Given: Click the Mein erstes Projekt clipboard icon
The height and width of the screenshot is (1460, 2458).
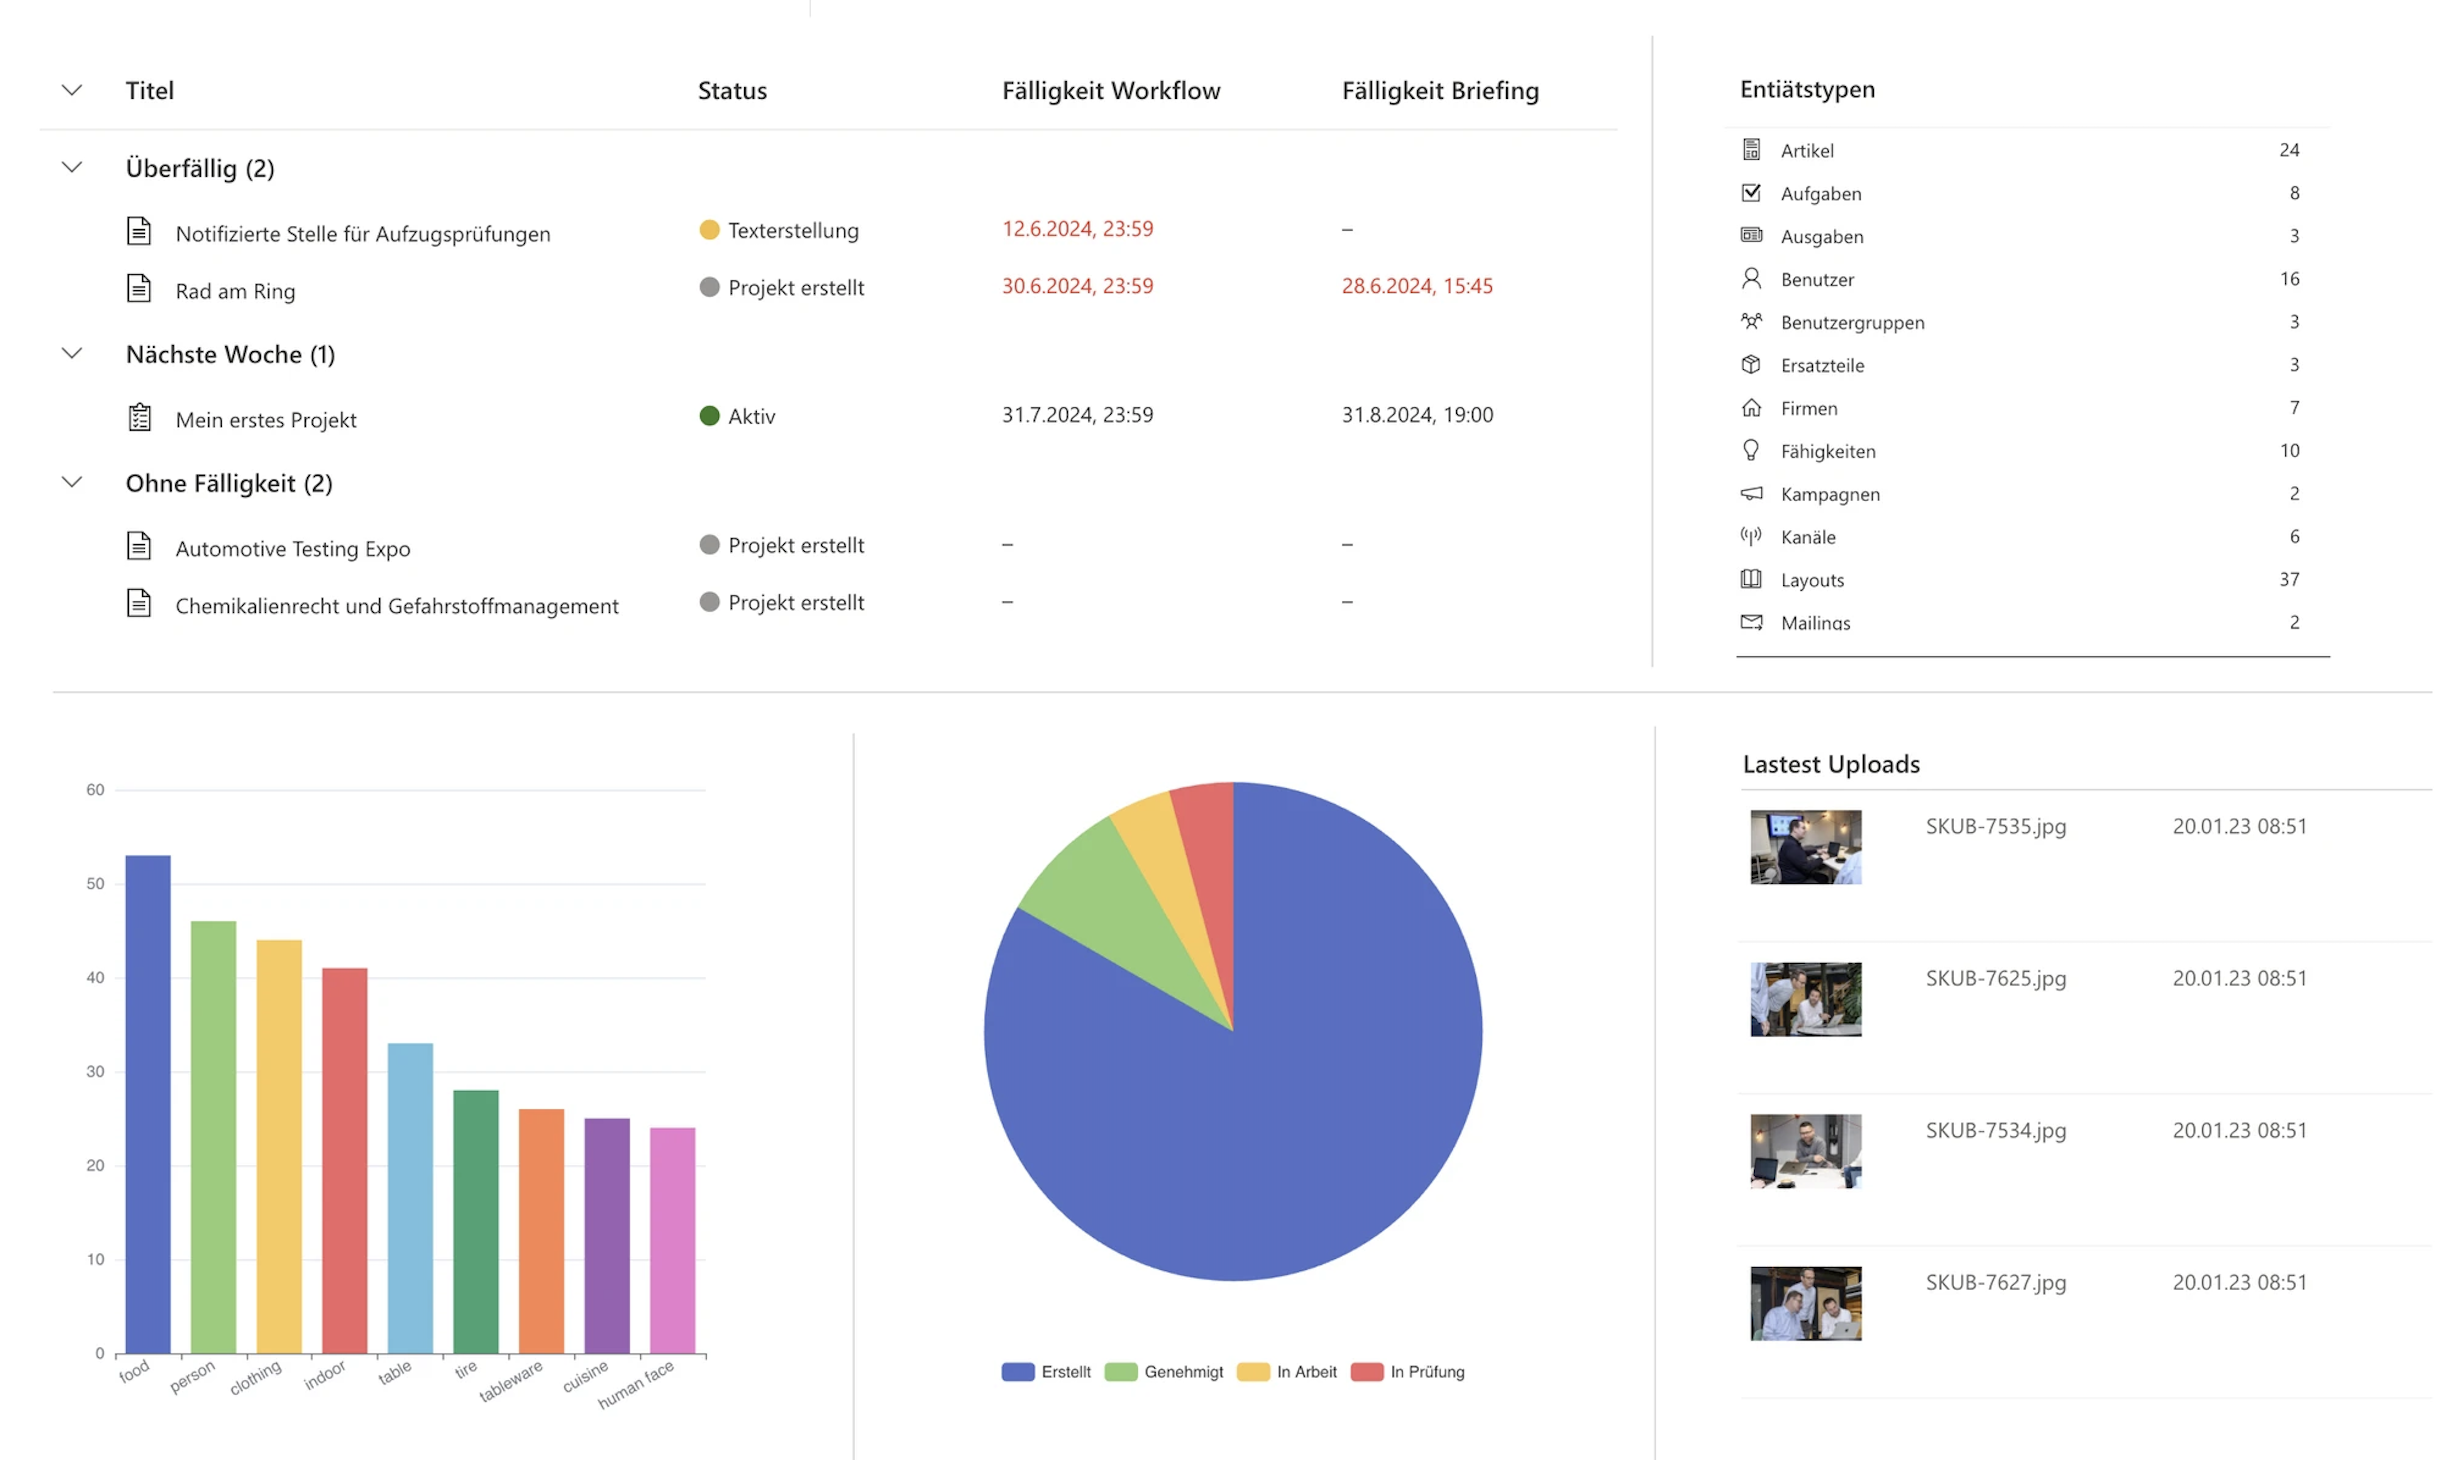Looking at the screenshot, I should point(140,417).
